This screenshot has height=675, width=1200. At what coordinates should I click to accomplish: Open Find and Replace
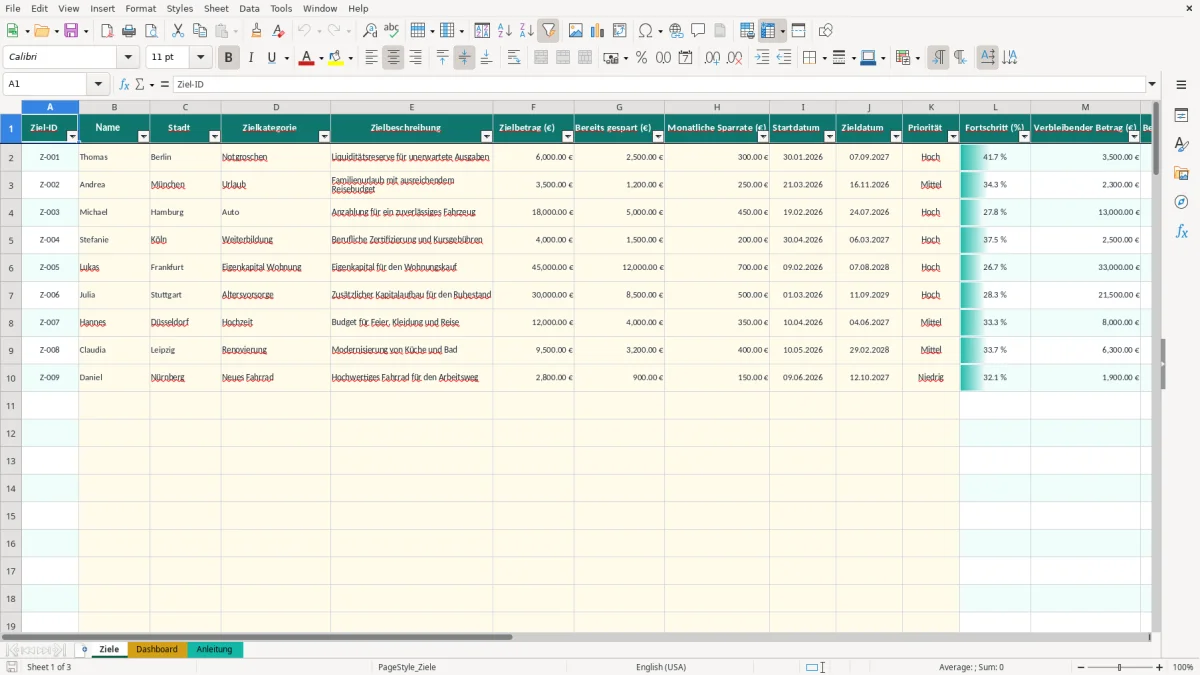370,31
